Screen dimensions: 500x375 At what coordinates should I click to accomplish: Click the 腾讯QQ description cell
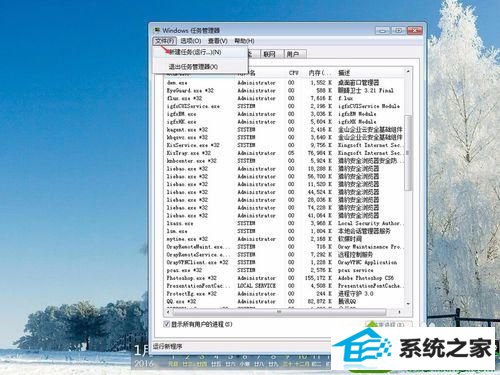pos(347,301)
